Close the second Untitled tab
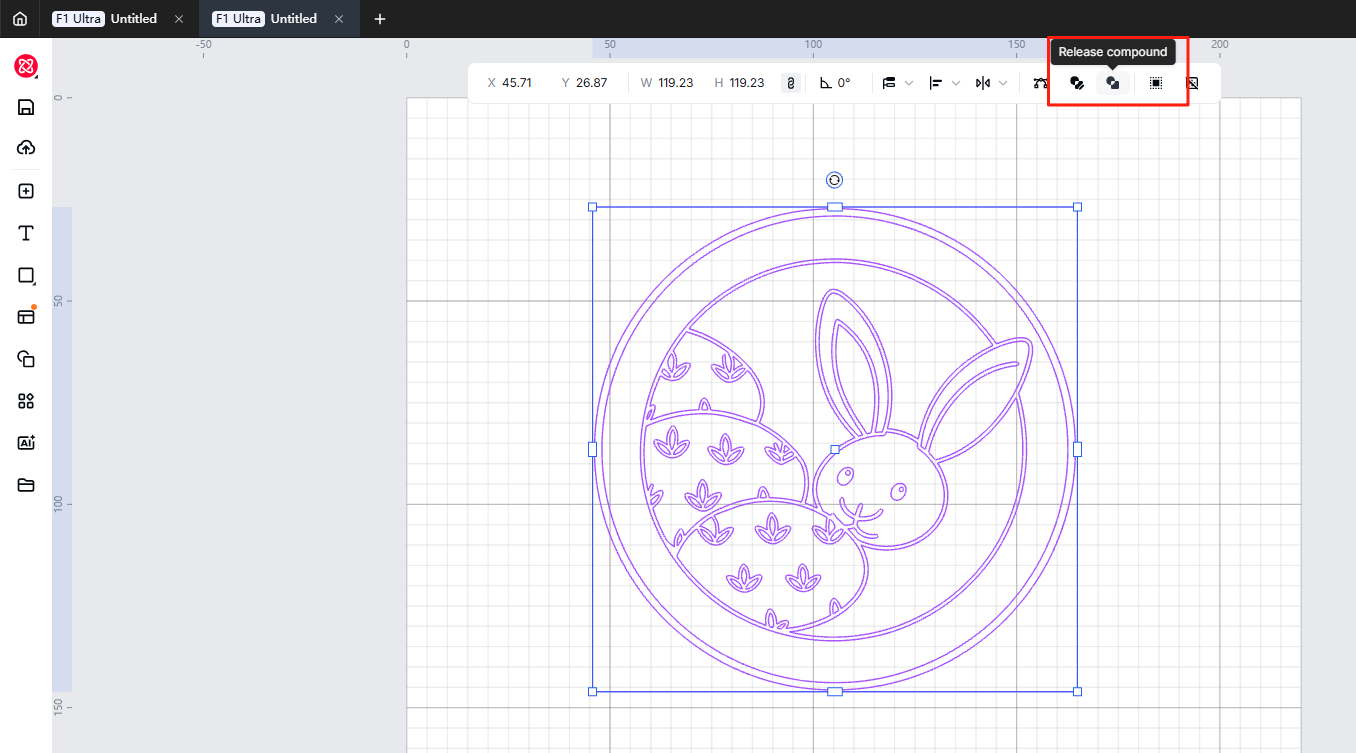This screenshot has height=753, width=1356. tap(339, 19)
